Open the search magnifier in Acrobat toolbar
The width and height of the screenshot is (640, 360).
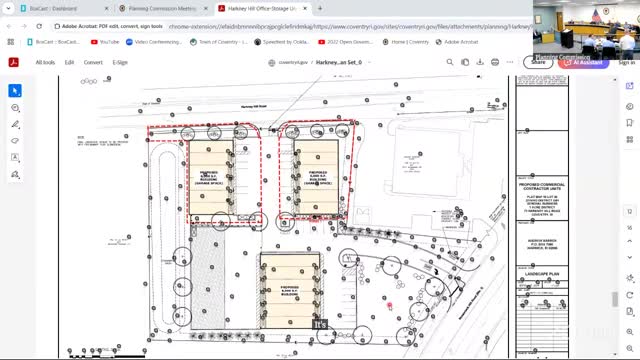[449, 62]
